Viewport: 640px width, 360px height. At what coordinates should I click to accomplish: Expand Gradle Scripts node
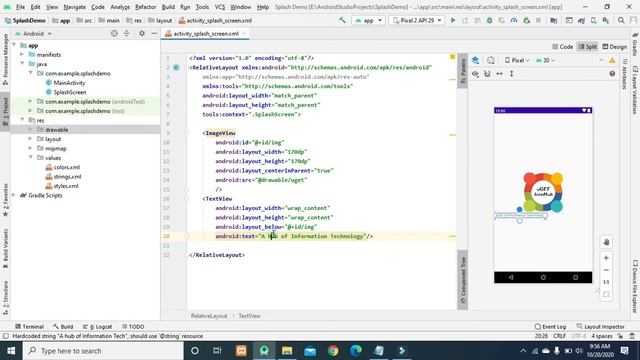[x=14, y=196]
